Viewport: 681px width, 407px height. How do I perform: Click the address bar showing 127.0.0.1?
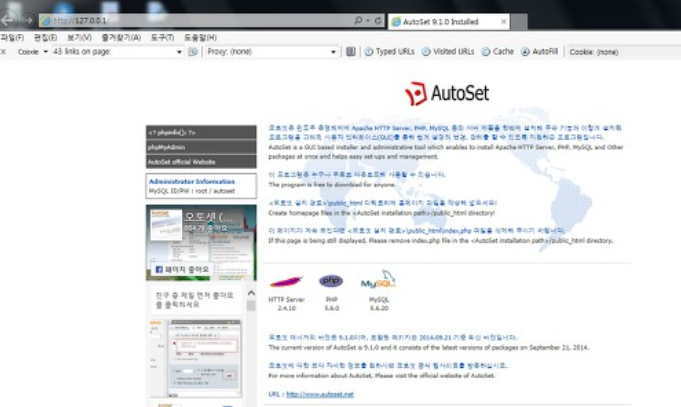click(x=195, y=20)
